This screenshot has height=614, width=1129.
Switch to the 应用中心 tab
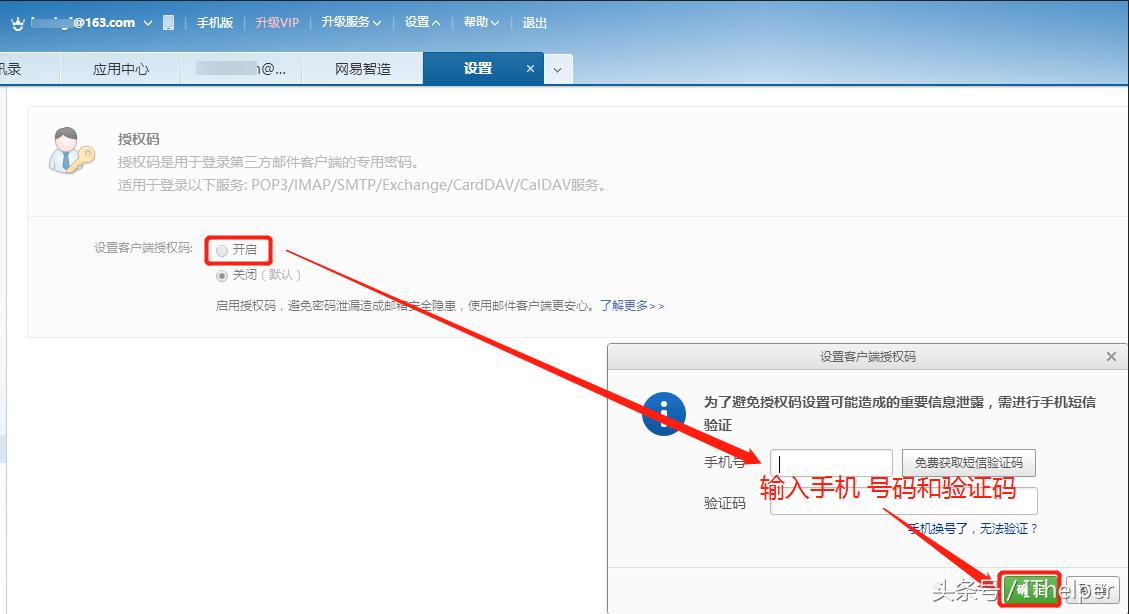[x=120, y=69]
